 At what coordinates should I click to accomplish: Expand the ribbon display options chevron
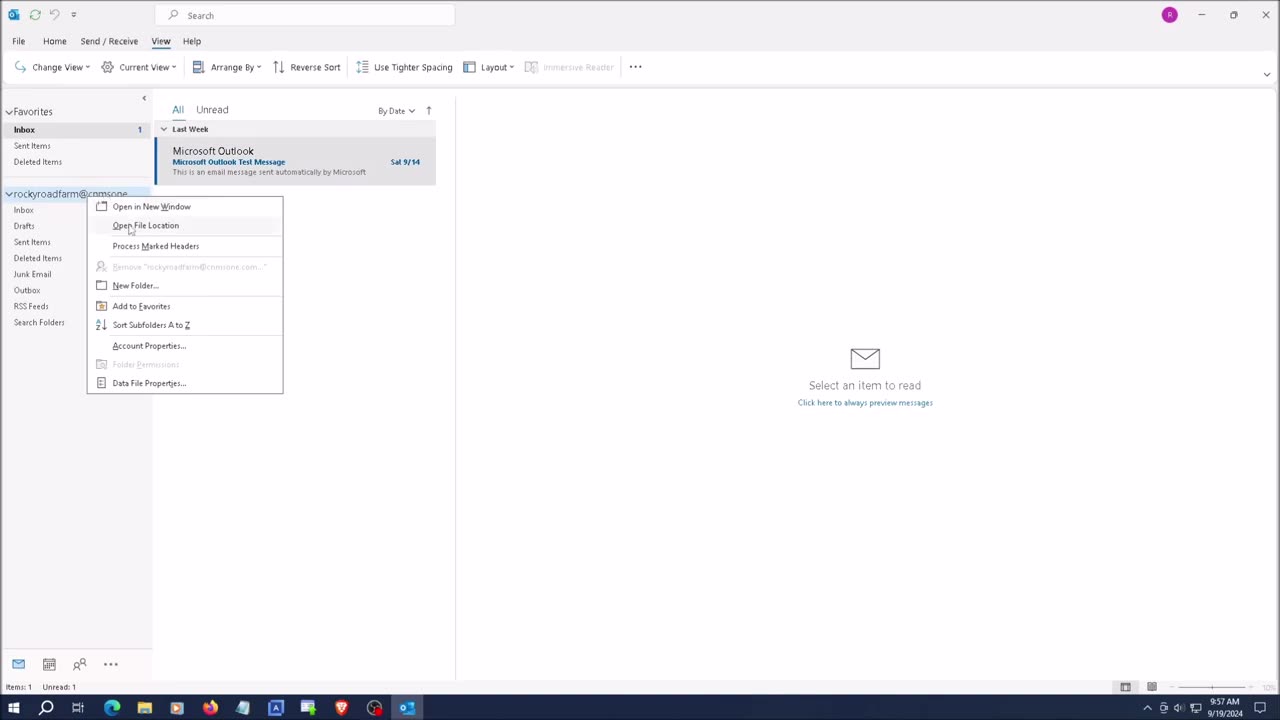[1266, 74]
